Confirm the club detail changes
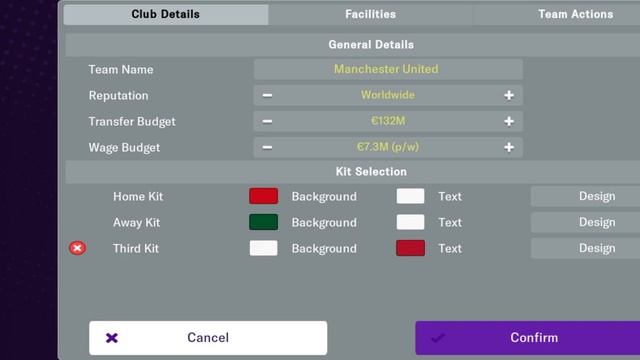 (527, 338)
